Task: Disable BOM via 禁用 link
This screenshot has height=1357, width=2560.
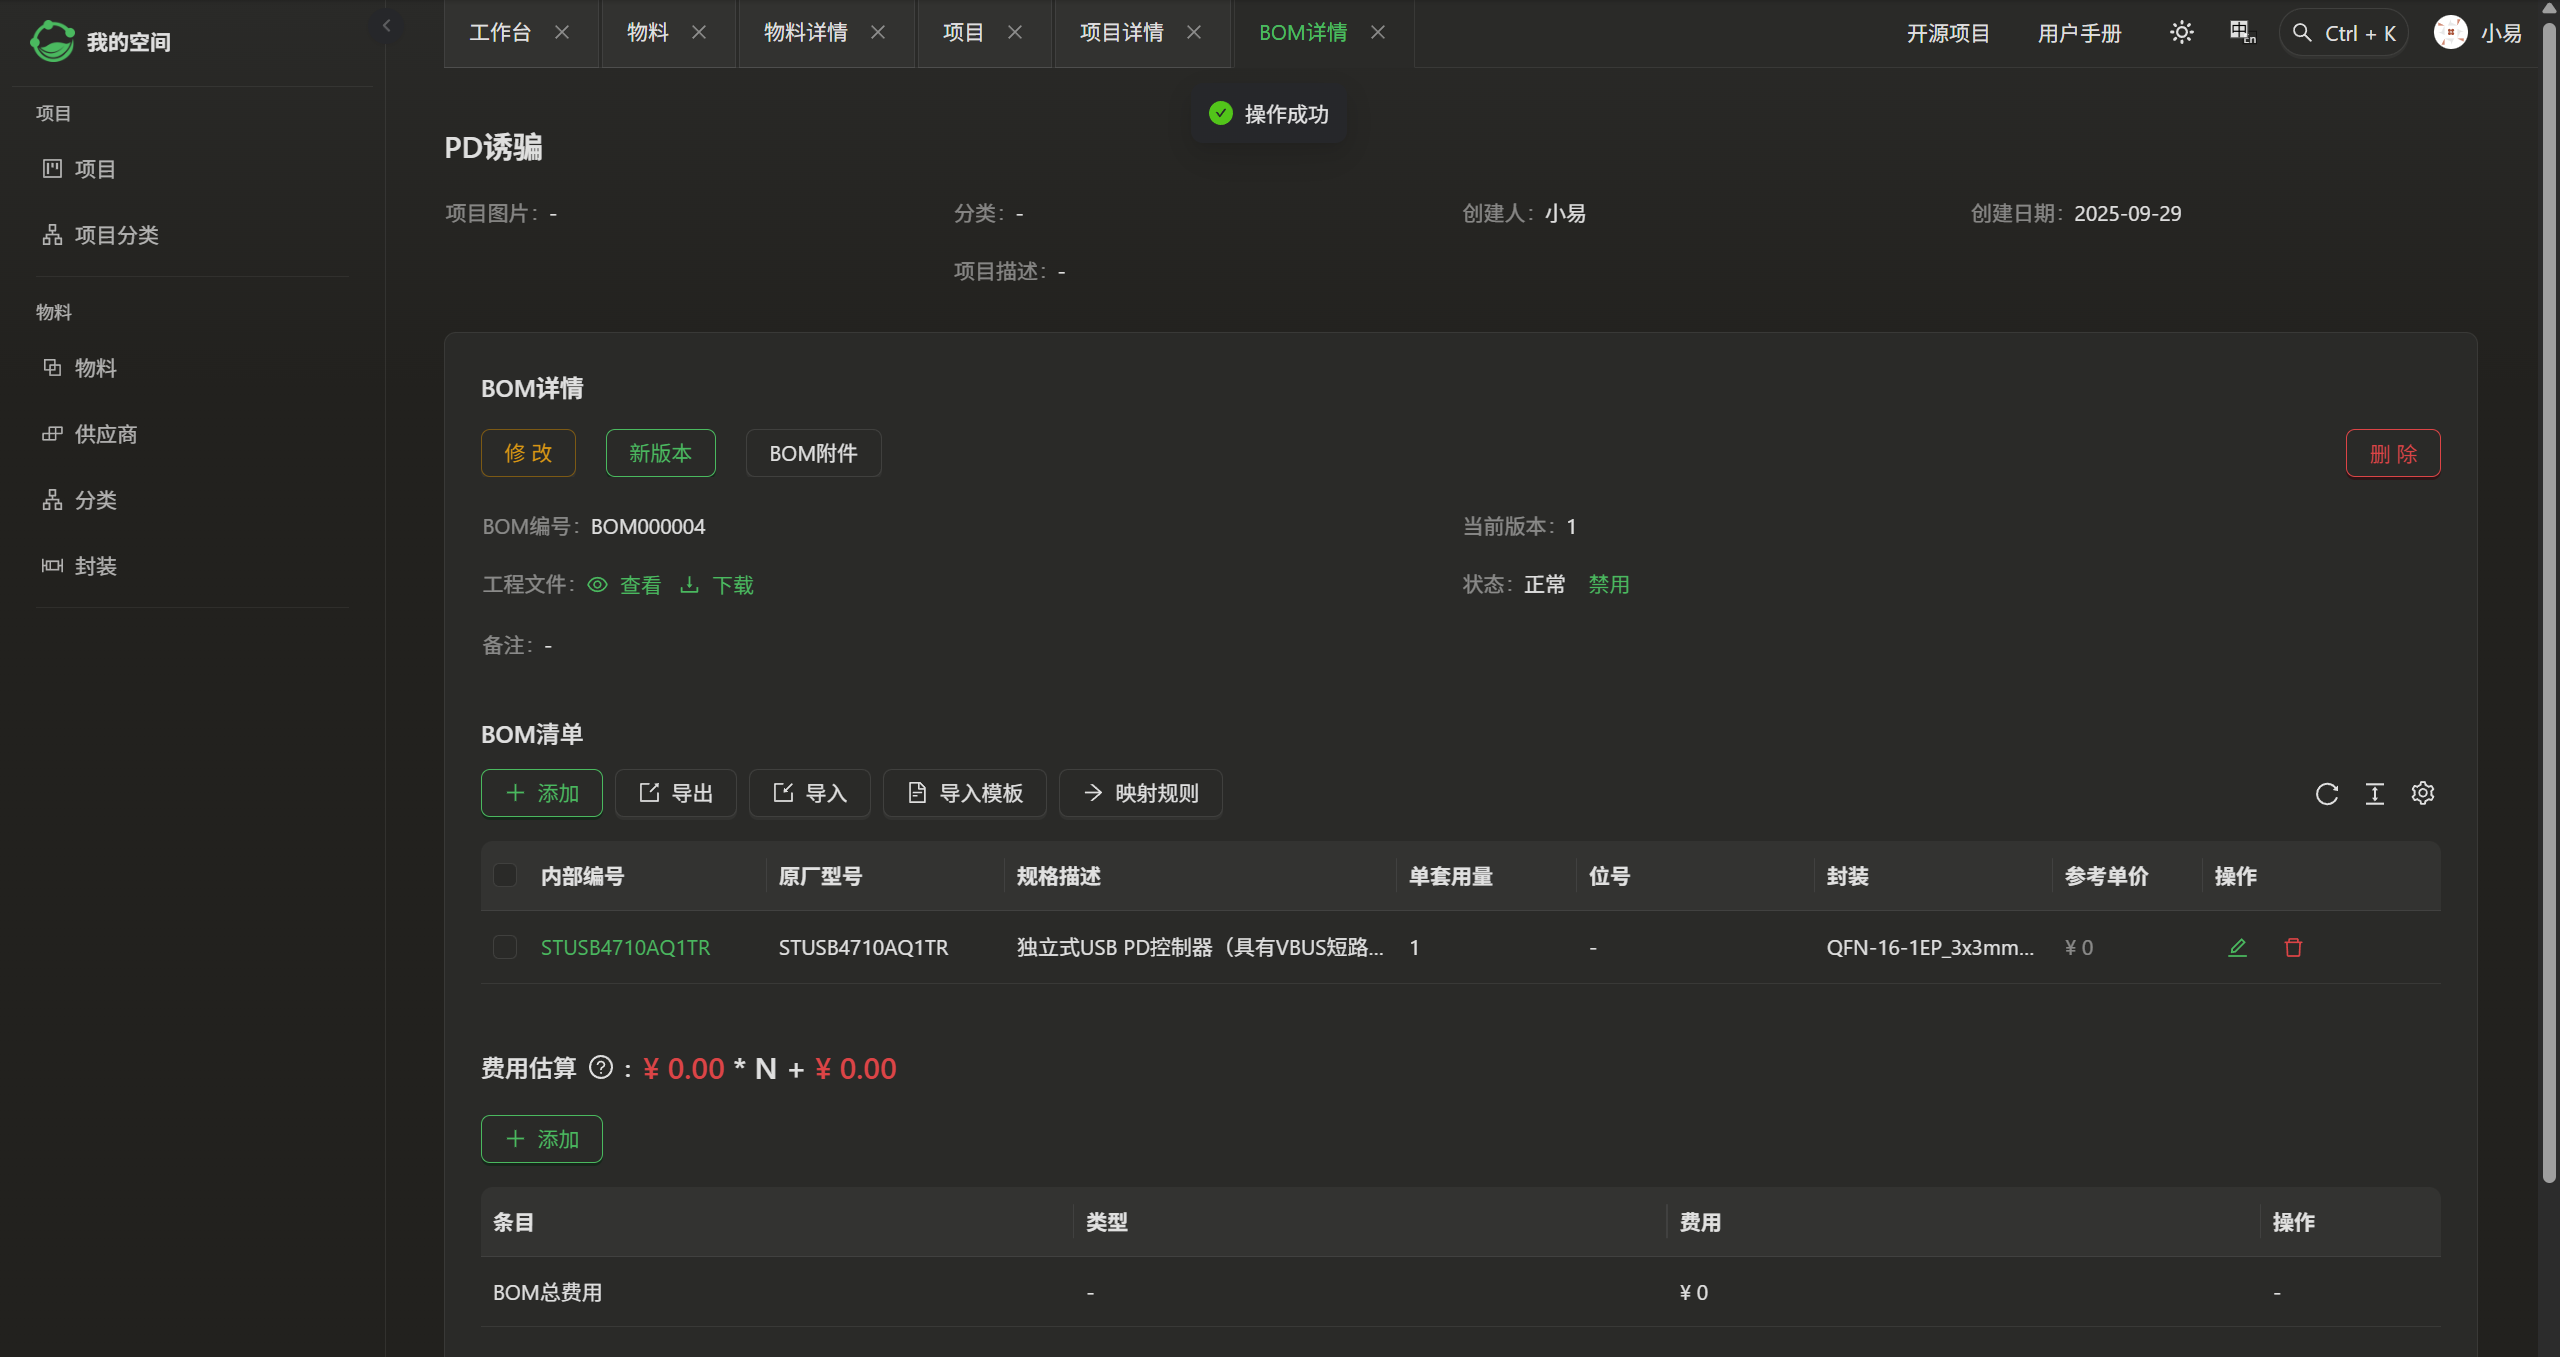Action: pyautogui.click(x=1609, y=585)
